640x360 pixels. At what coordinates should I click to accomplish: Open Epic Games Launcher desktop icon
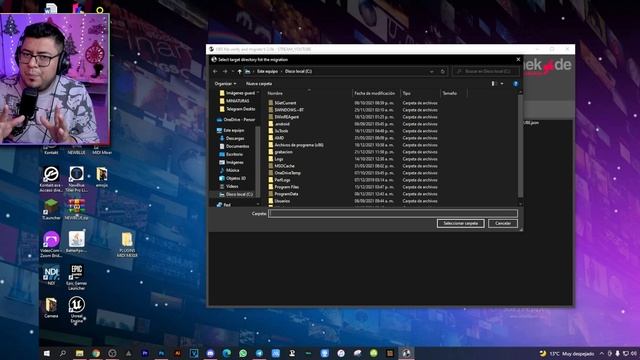tap(76, 278)
